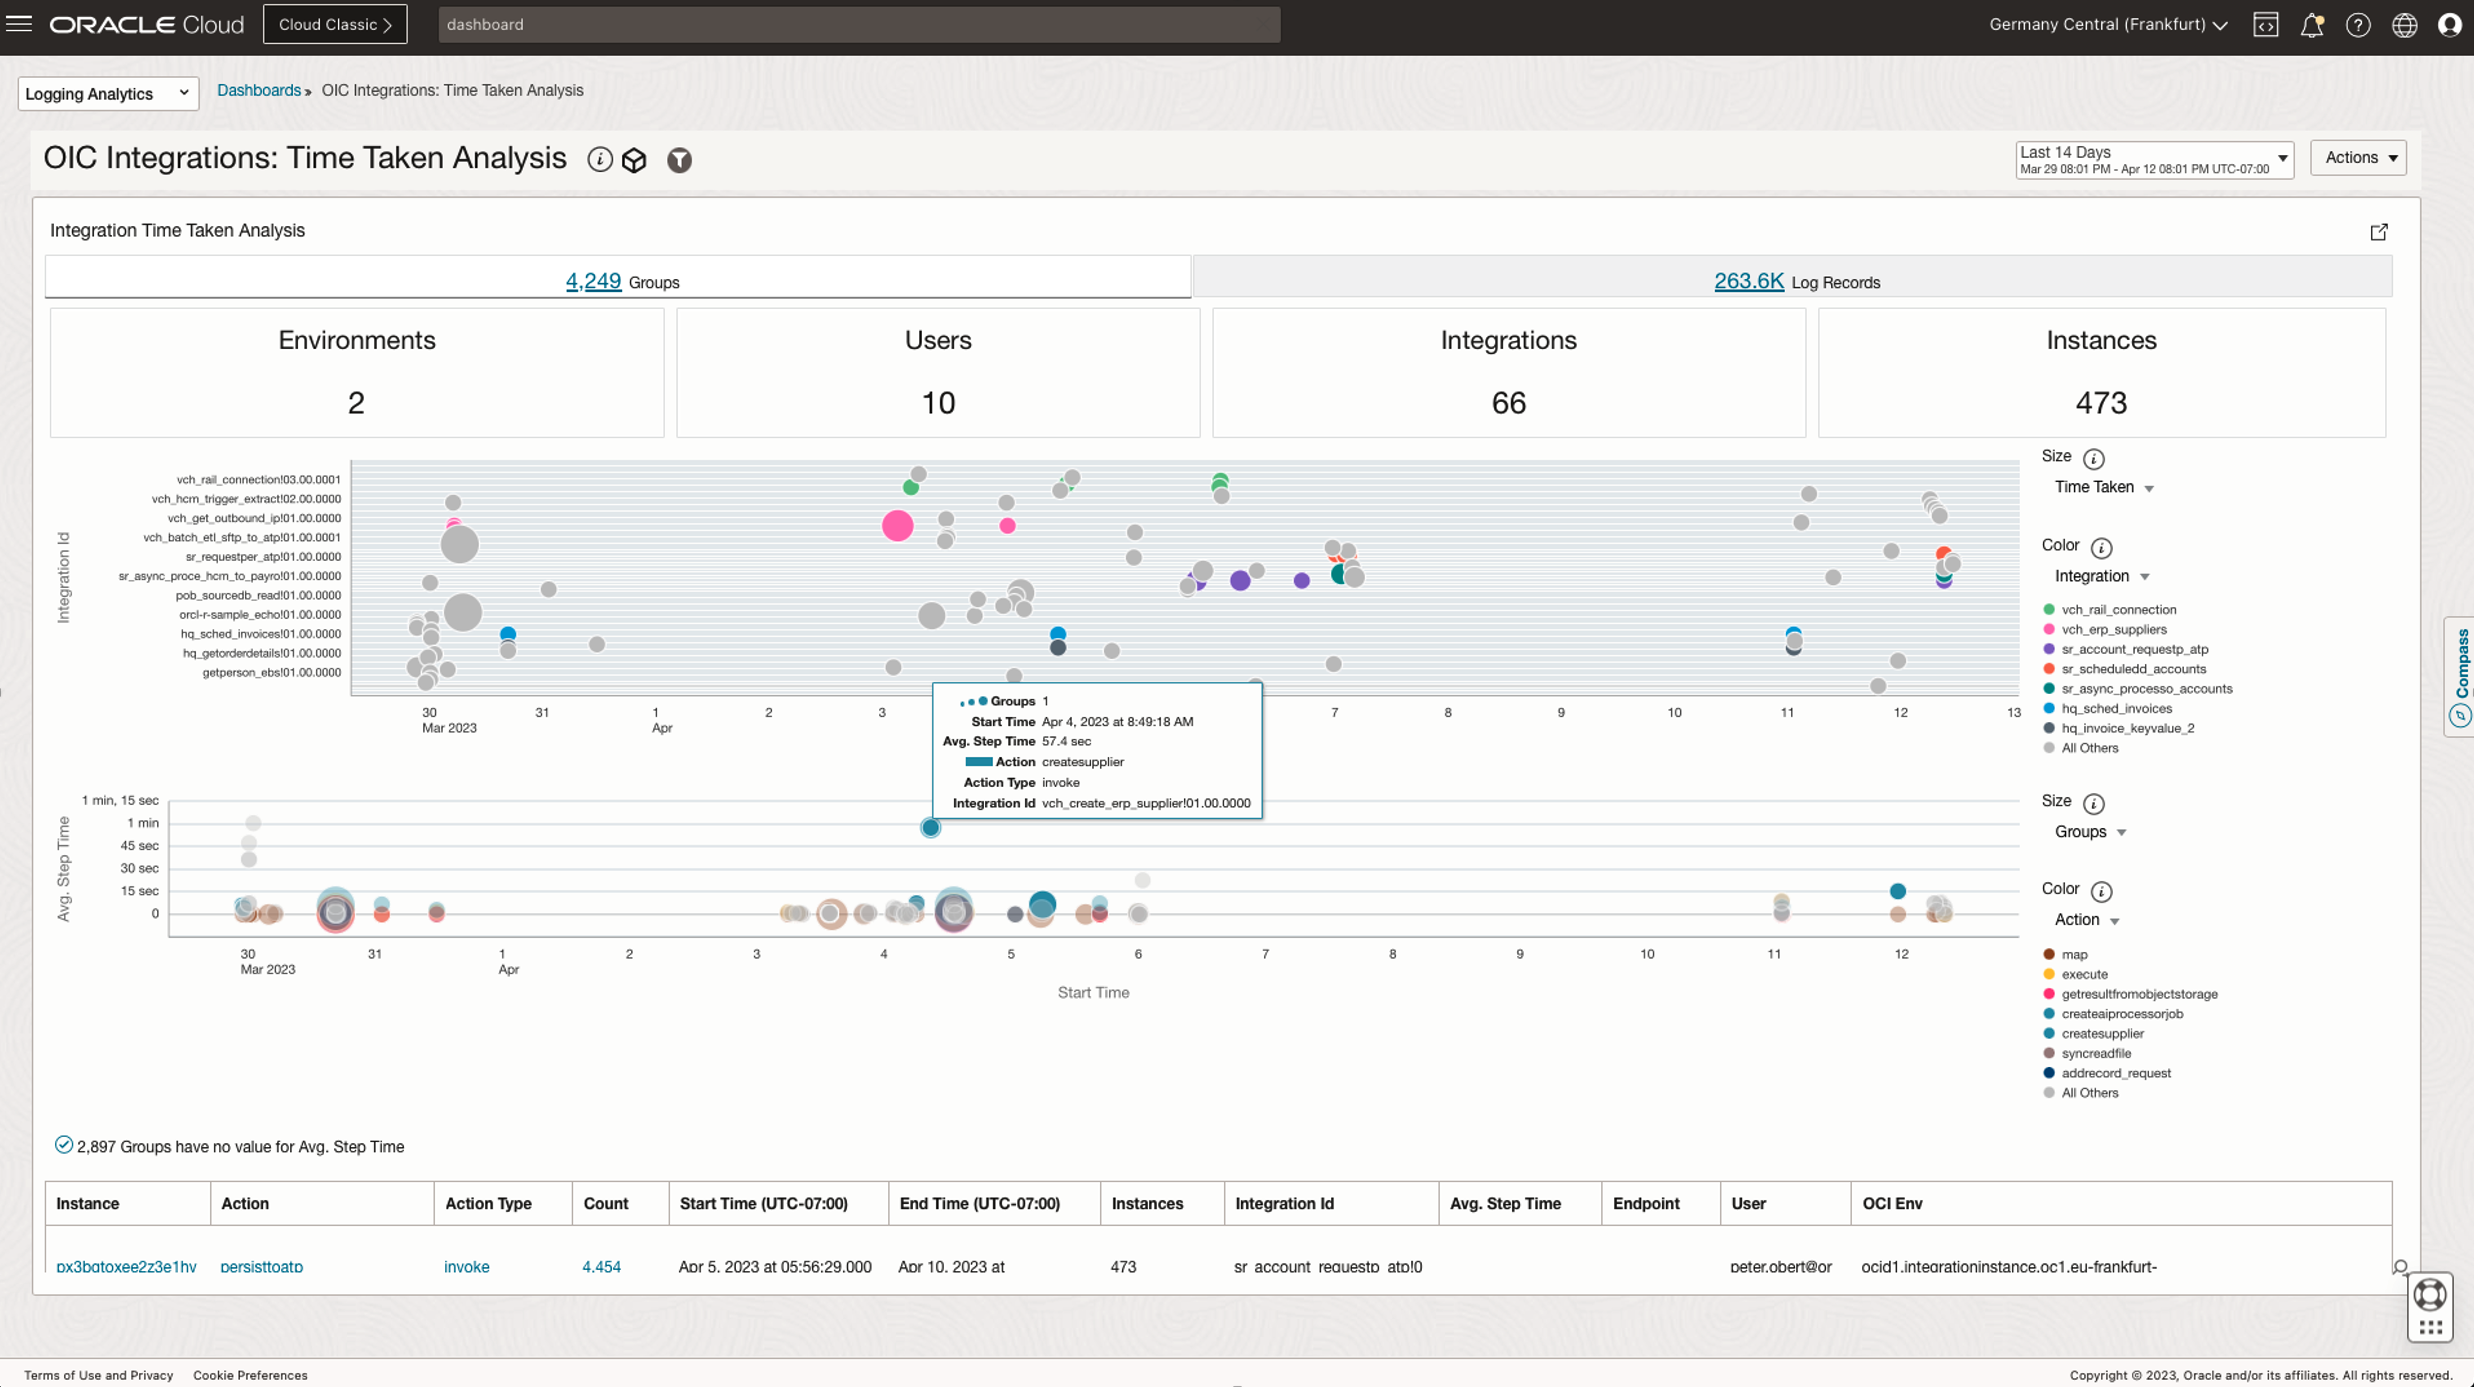Click the dashboard search input field
The height and width of the screenshot is (1387, 2474).
click(860, 24)
